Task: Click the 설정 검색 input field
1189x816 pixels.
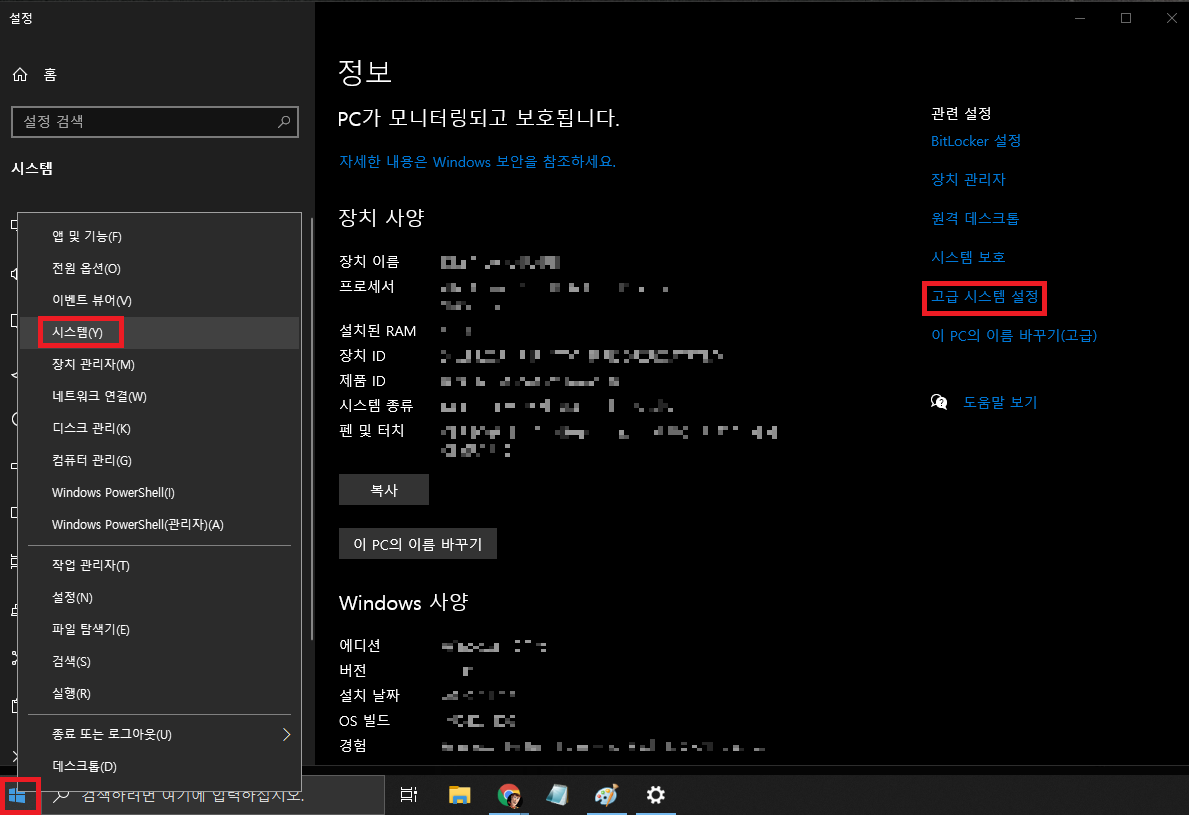Action: (x=155, y=122)
